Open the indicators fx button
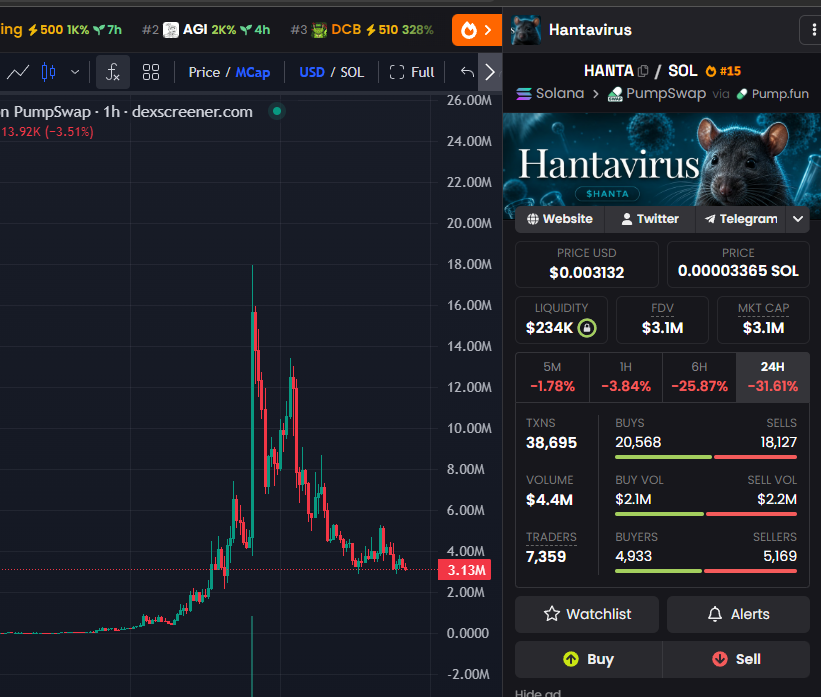This screenshot has width=821, height=697. point(113,72)
